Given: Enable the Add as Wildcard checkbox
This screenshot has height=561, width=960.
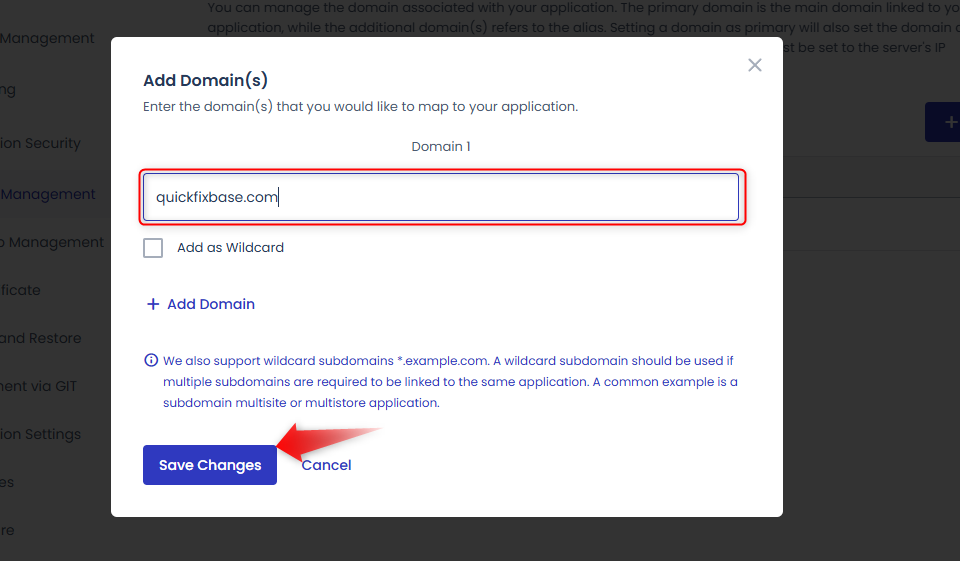Looking at the screenshot, I should click(x=153, y=248).
